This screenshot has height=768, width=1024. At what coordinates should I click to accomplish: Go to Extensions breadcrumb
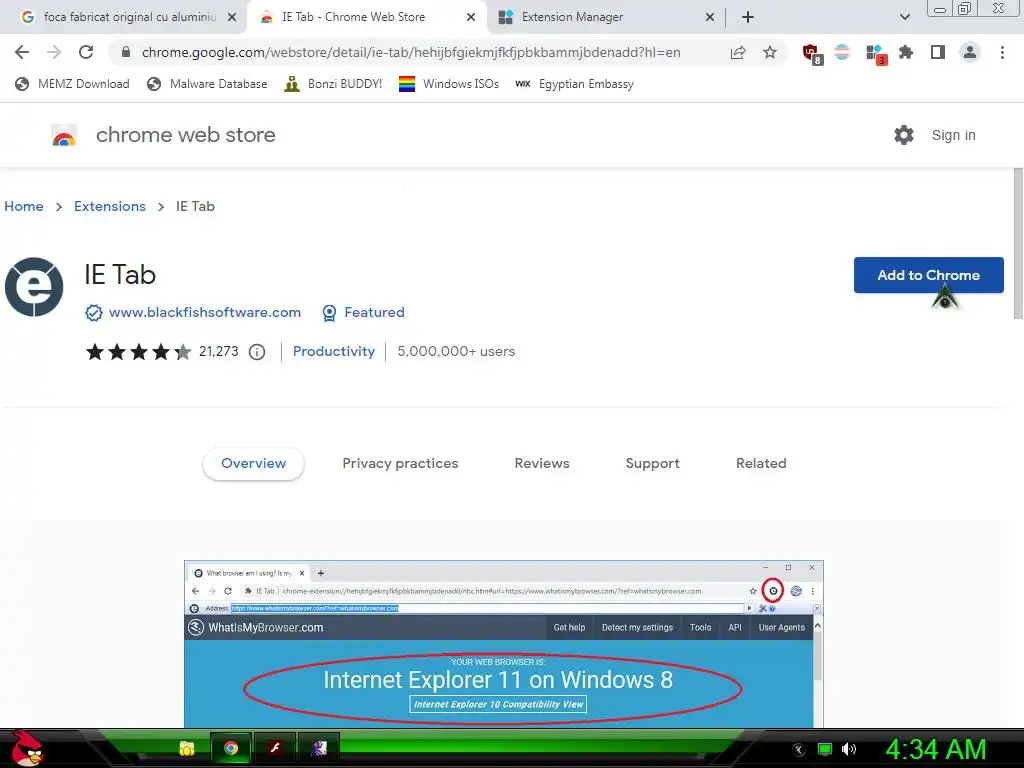pos(110,206)
